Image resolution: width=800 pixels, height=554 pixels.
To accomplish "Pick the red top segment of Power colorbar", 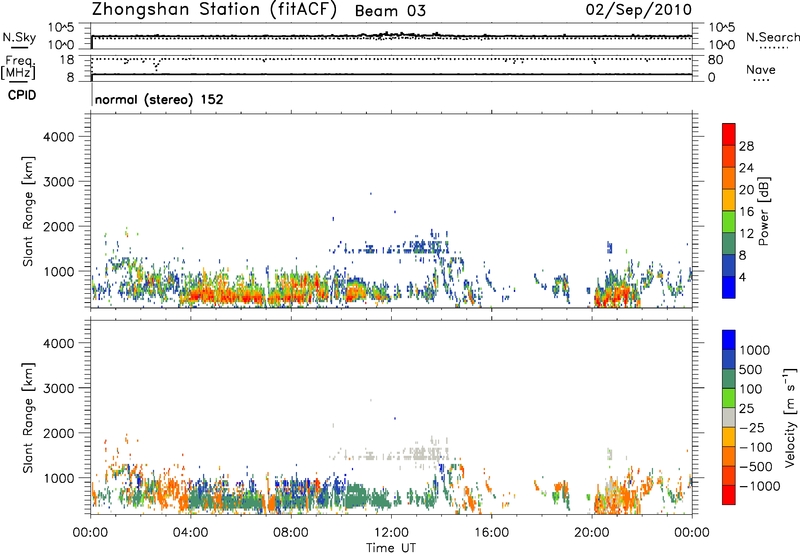I will [x=729, y=134].
